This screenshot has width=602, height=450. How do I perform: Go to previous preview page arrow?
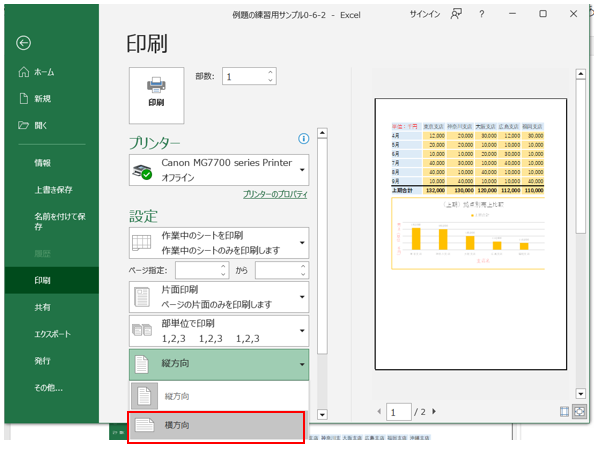coord(377,412)
